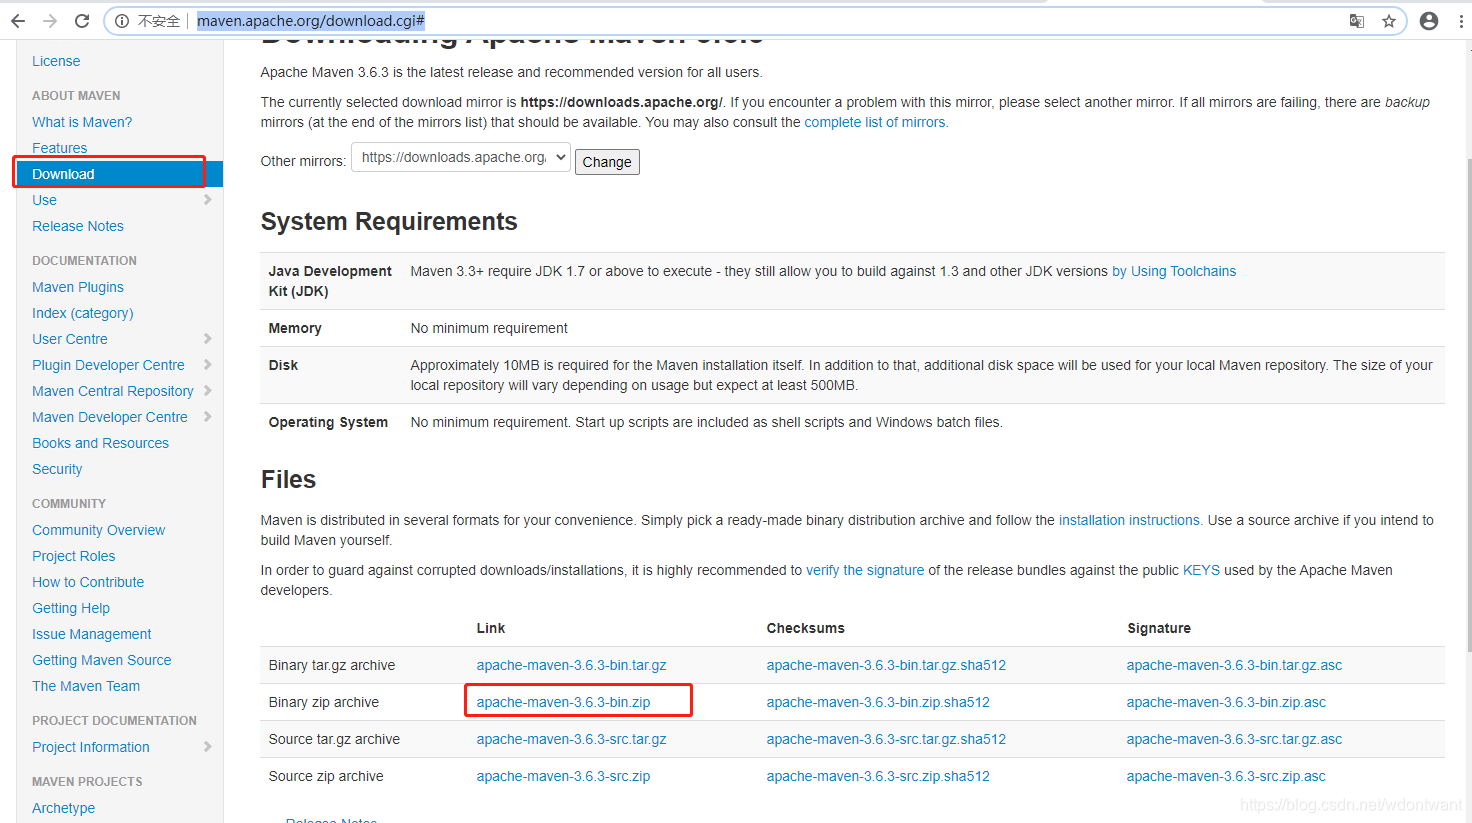Open the Other mirrors dropdown

[461, 158]
